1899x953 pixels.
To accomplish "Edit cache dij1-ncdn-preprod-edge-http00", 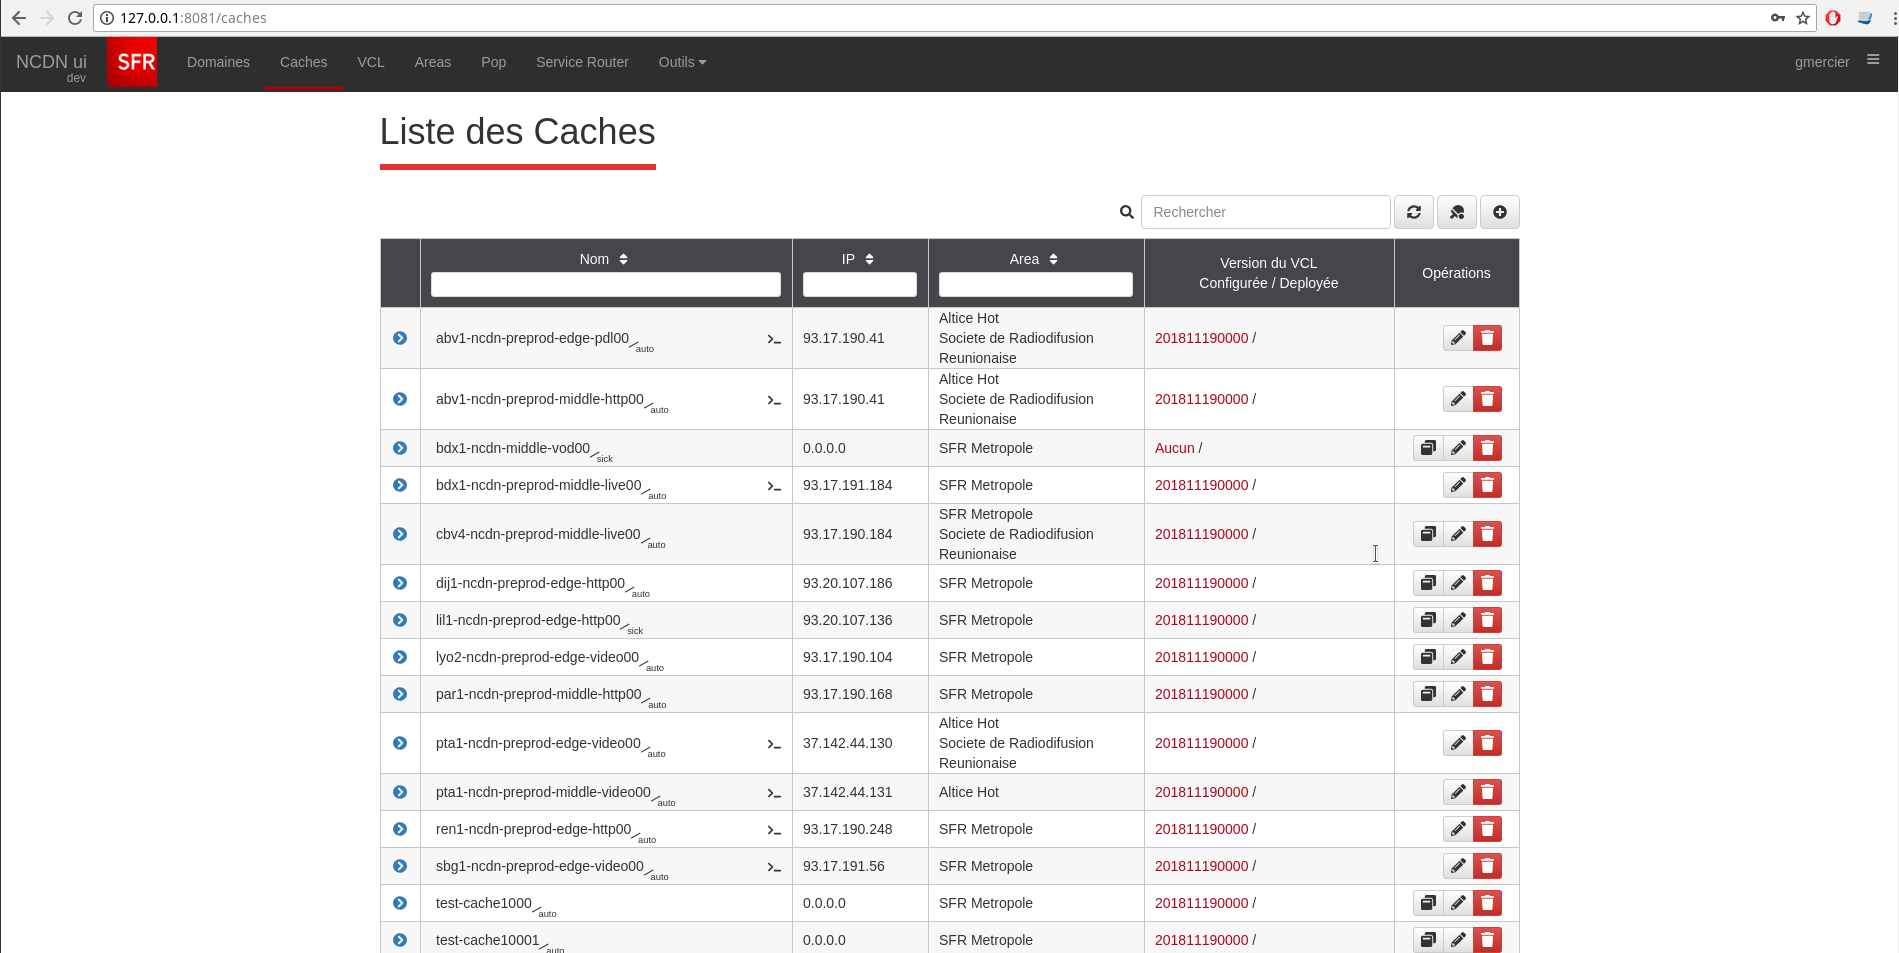I will click(x=1458, y=583).
